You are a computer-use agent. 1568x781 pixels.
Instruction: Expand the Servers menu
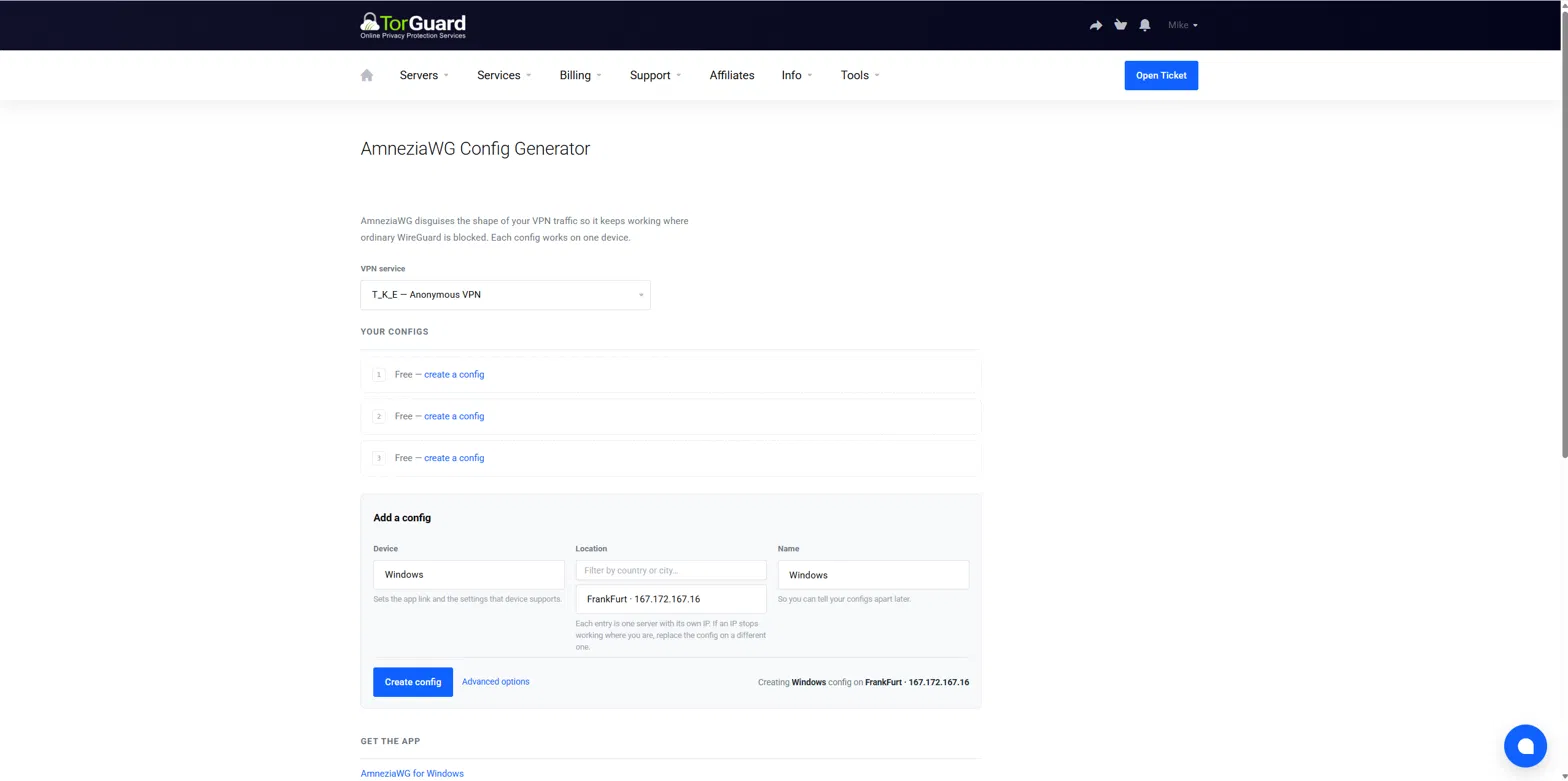click(424, 75)
